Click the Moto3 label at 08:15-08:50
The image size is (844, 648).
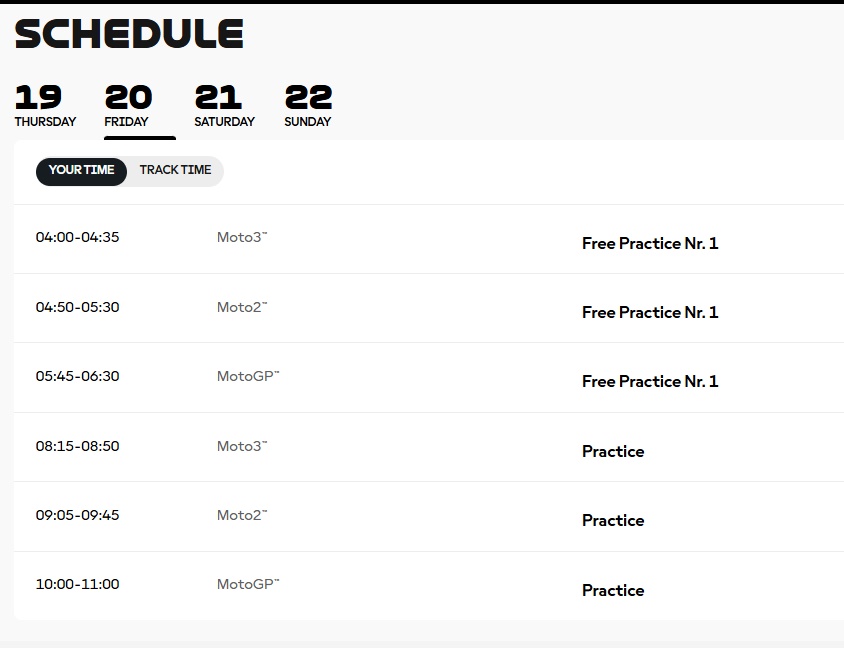coord(242,446)
